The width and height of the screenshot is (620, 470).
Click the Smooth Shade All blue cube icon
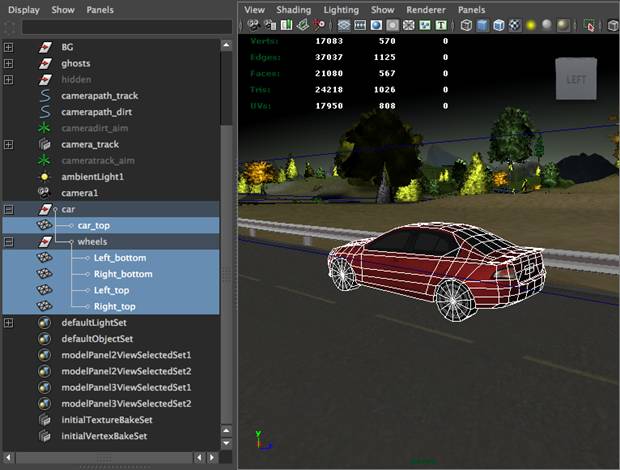point(482,25)
